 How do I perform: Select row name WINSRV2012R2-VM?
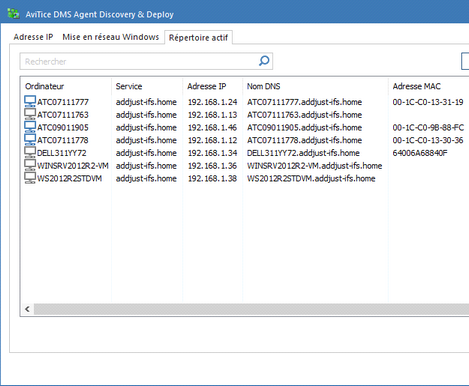73,166
